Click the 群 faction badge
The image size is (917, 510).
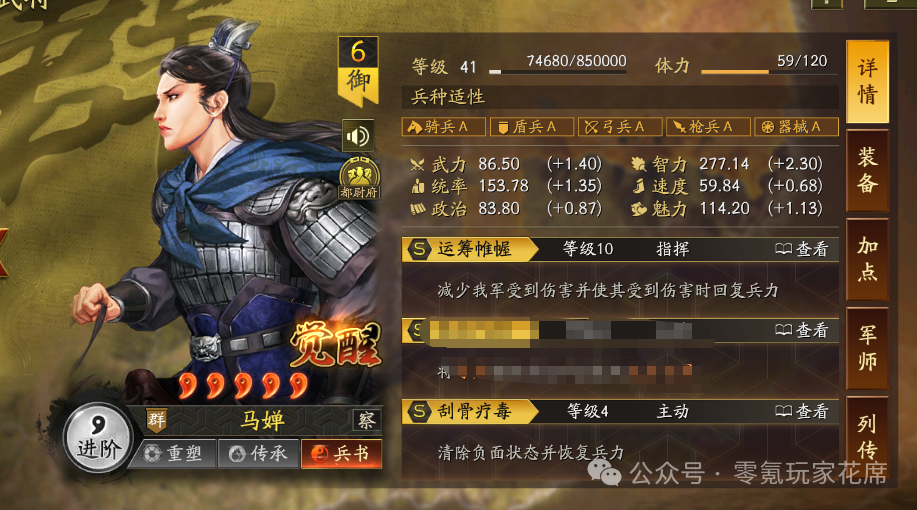click(156, 419)
